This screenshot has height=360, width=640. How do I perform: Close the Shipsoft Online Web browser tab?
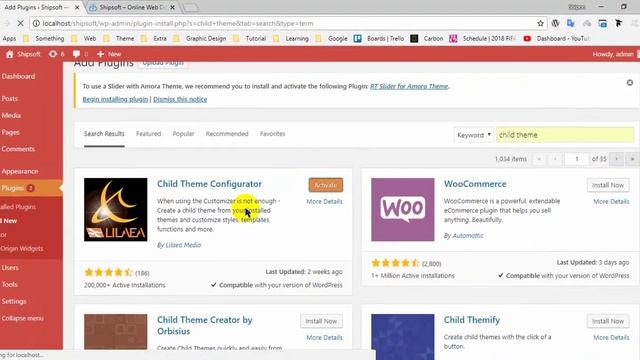tap(173, 7)
